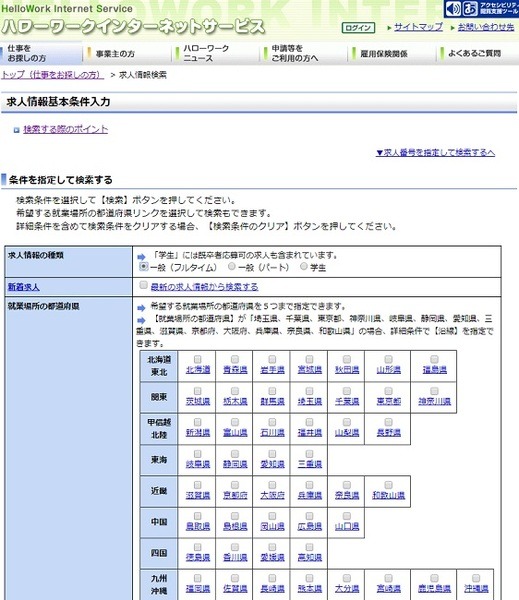This screenshot has height=600, width=519.
Task: Check the 広島県 checkbox
Action: (309, 516)
